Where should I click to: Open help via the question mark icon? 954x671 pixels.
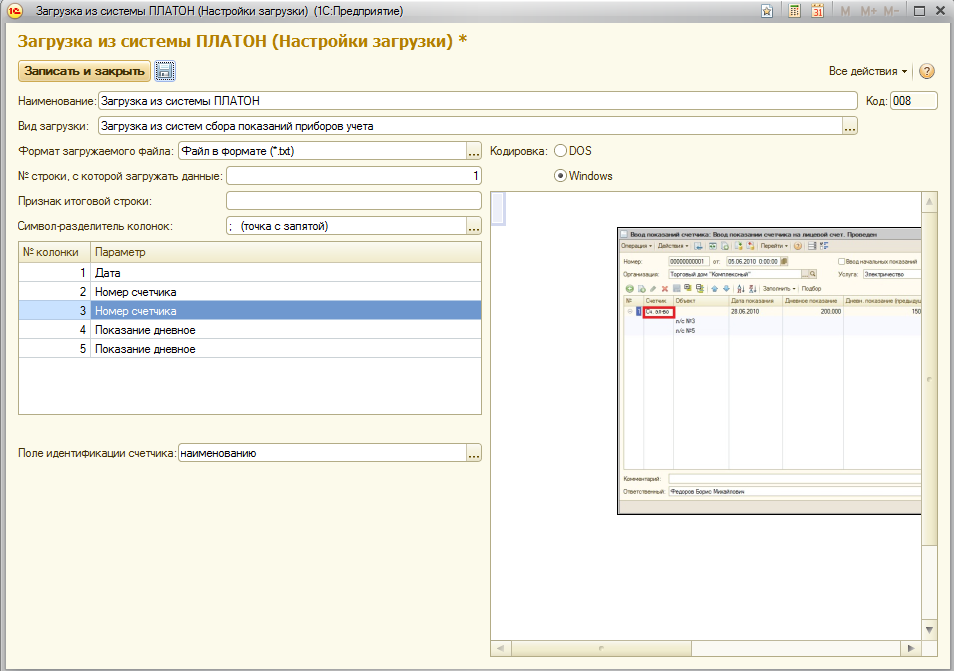[927, 71]
